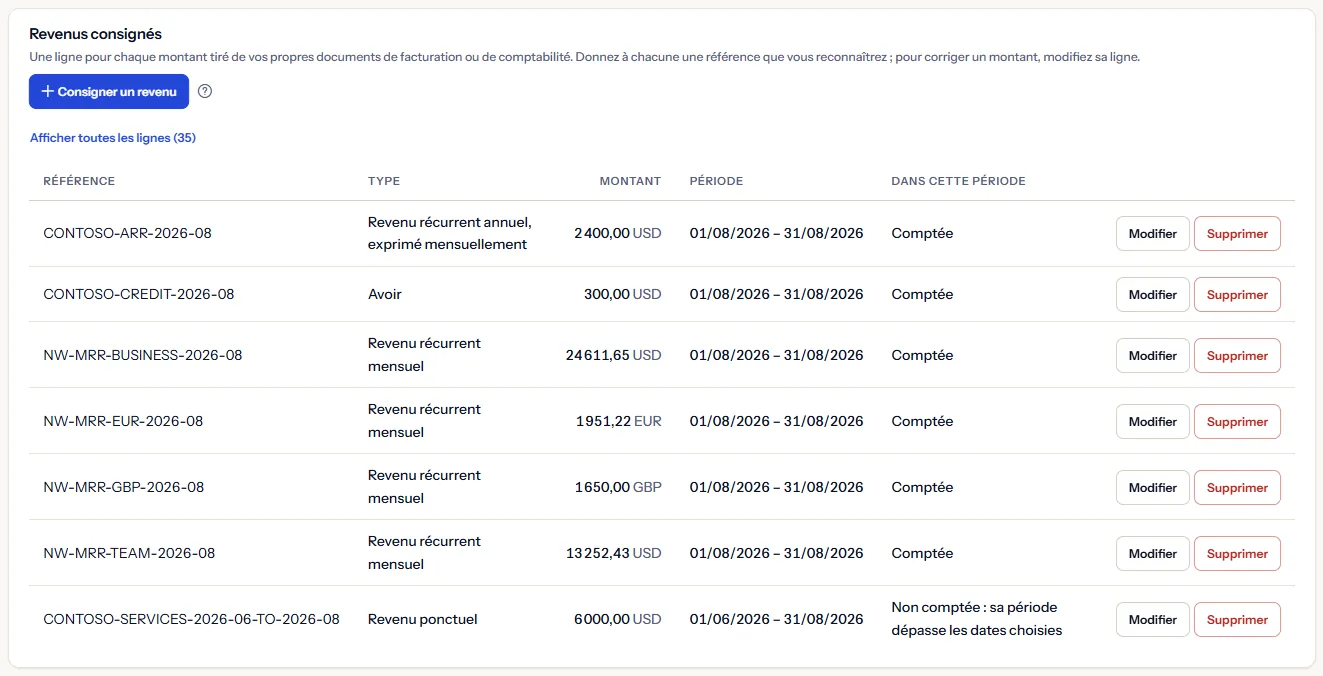The width and height of the screenshot is (1323, 676).
Task: Delete the CONTOSO-ARR-2026-08 row
Action: click(x=1237, y=234)
